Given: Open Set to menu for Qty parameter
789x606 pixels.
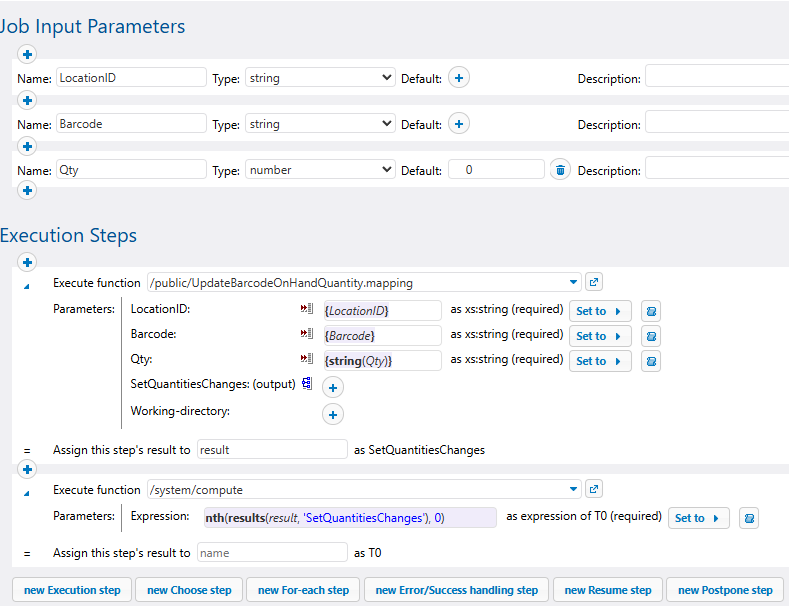Looking at the screenshot, I should coord(600,361).
